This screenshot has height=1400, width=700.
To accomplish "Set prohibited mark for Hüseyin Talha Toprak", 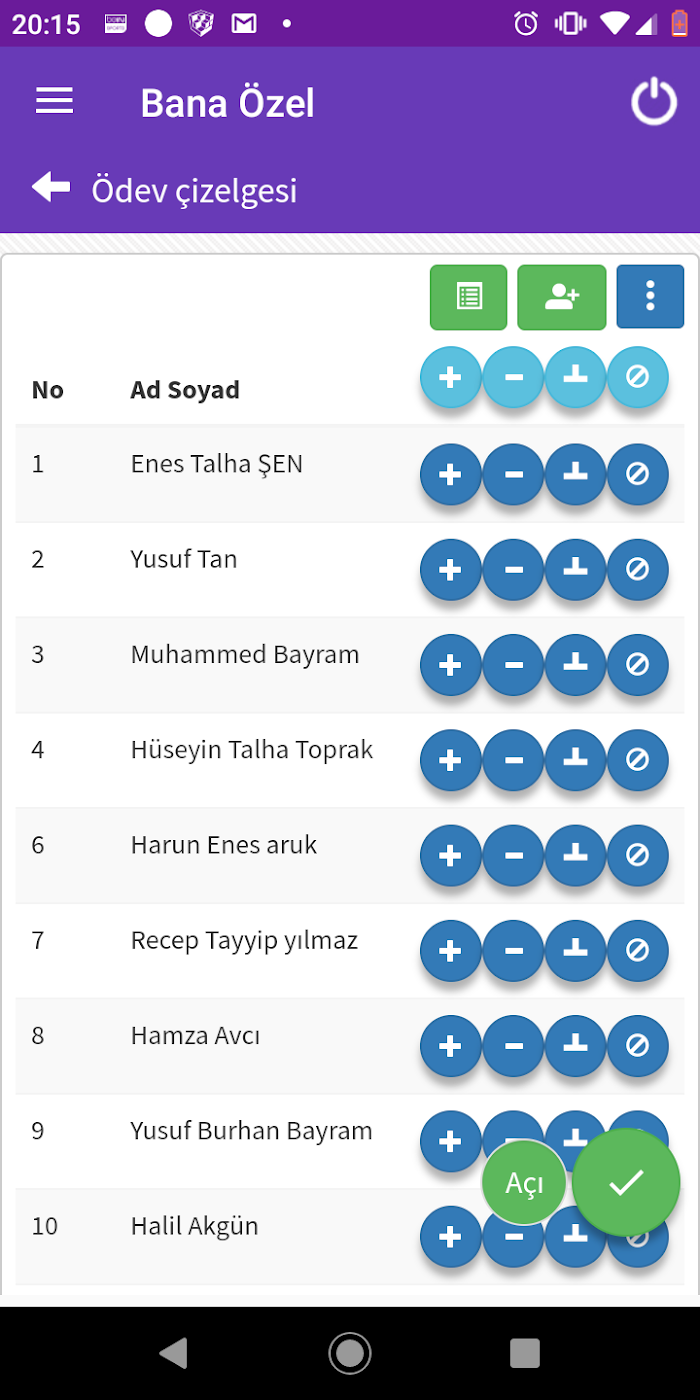I will 637,760.
